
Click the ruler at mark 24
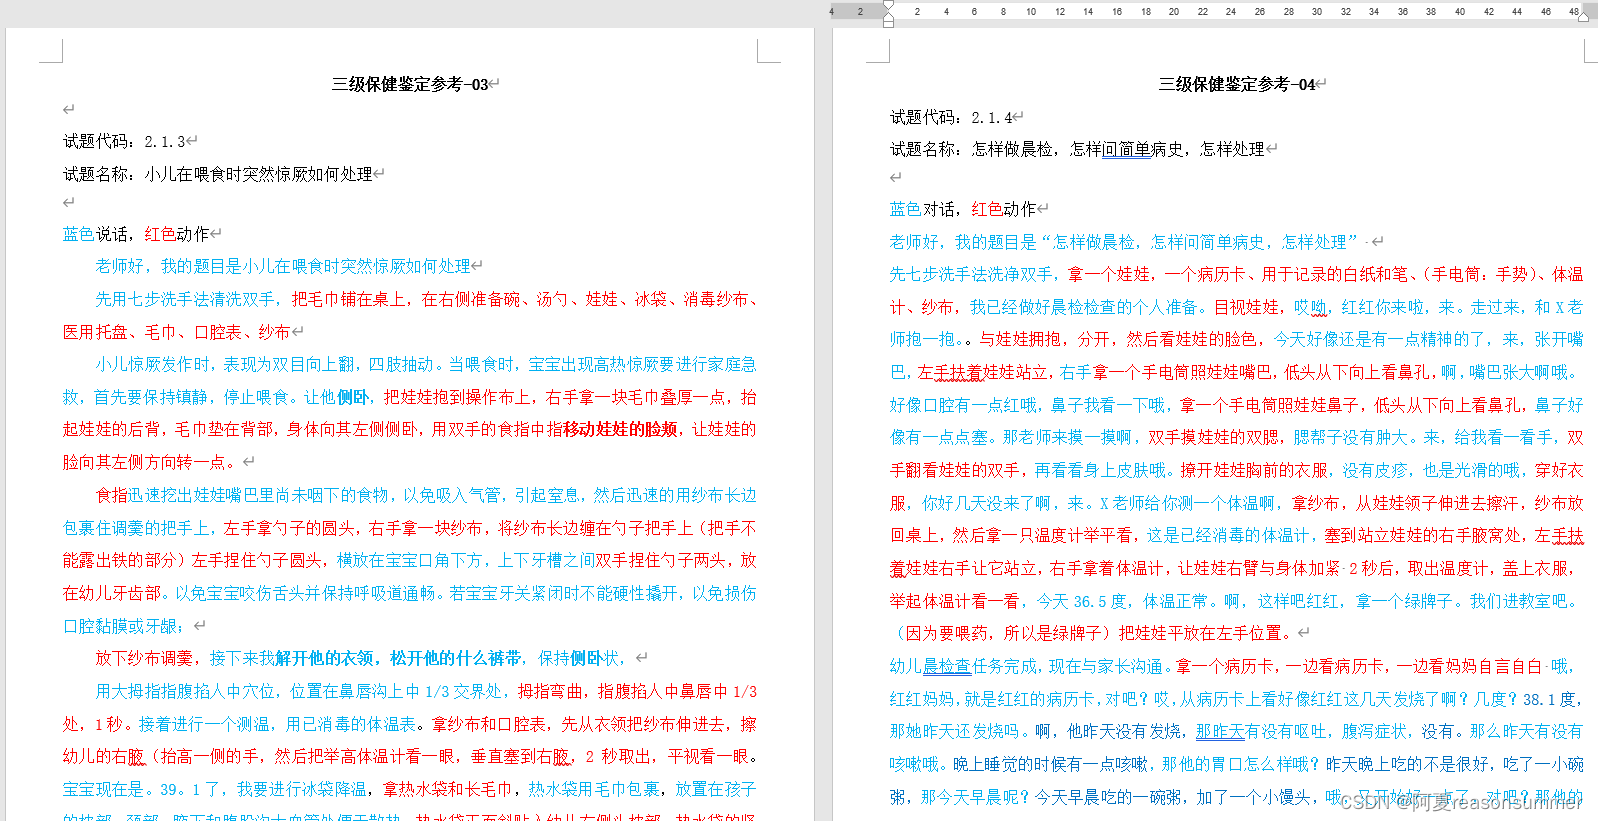1231,12
